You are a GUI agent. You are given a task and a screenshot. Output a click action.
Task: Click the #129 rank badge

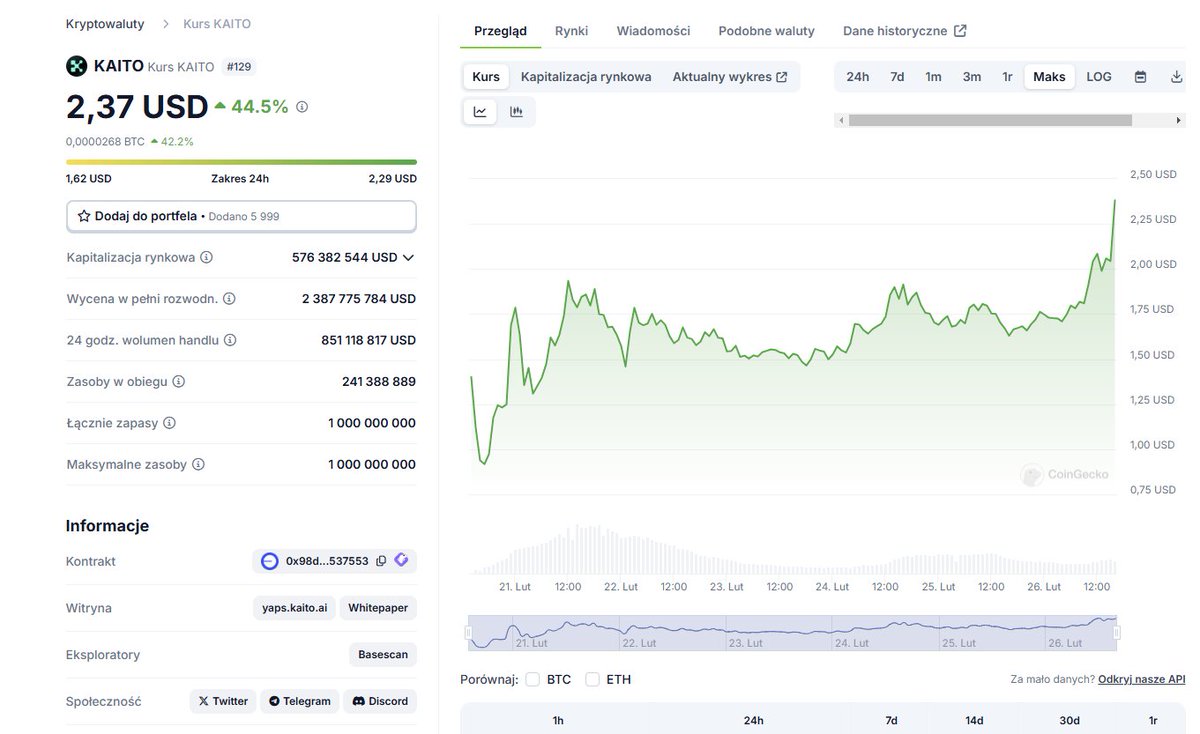pos(238,67)
